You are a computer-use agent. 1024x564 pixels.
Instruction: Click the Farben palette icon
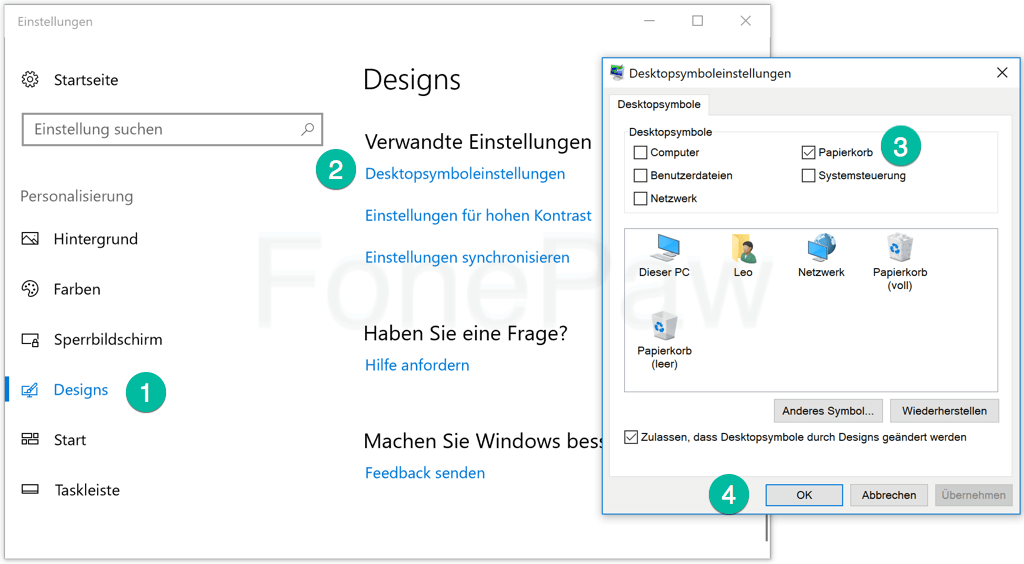(x=30, y=289)
